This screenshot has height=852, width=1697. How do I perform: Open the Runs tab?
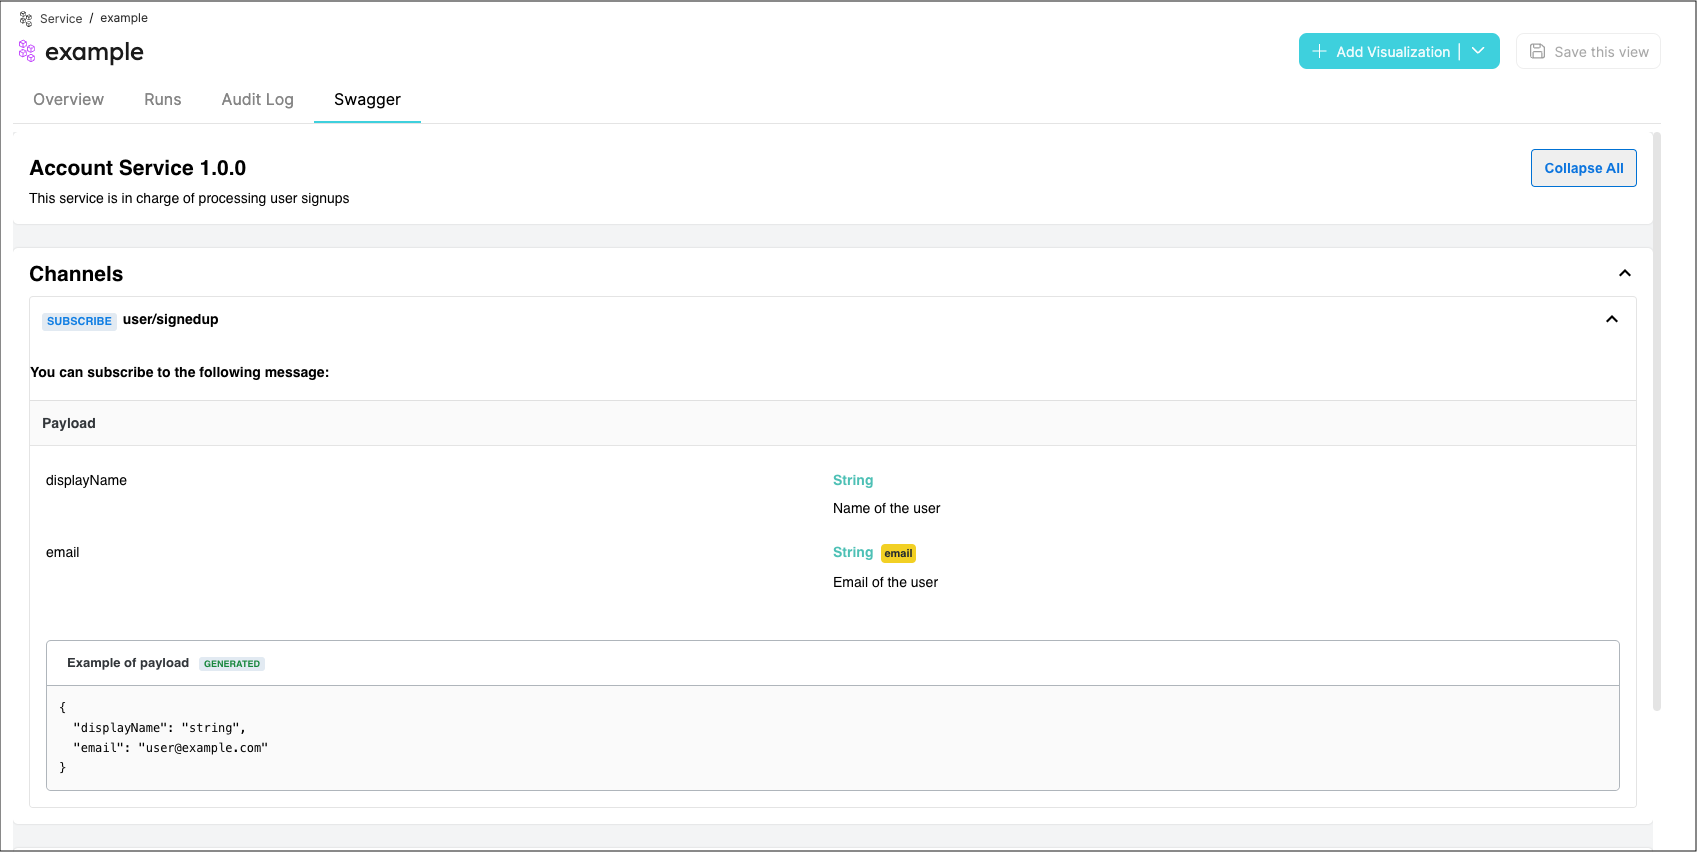[x=163, y=100]
